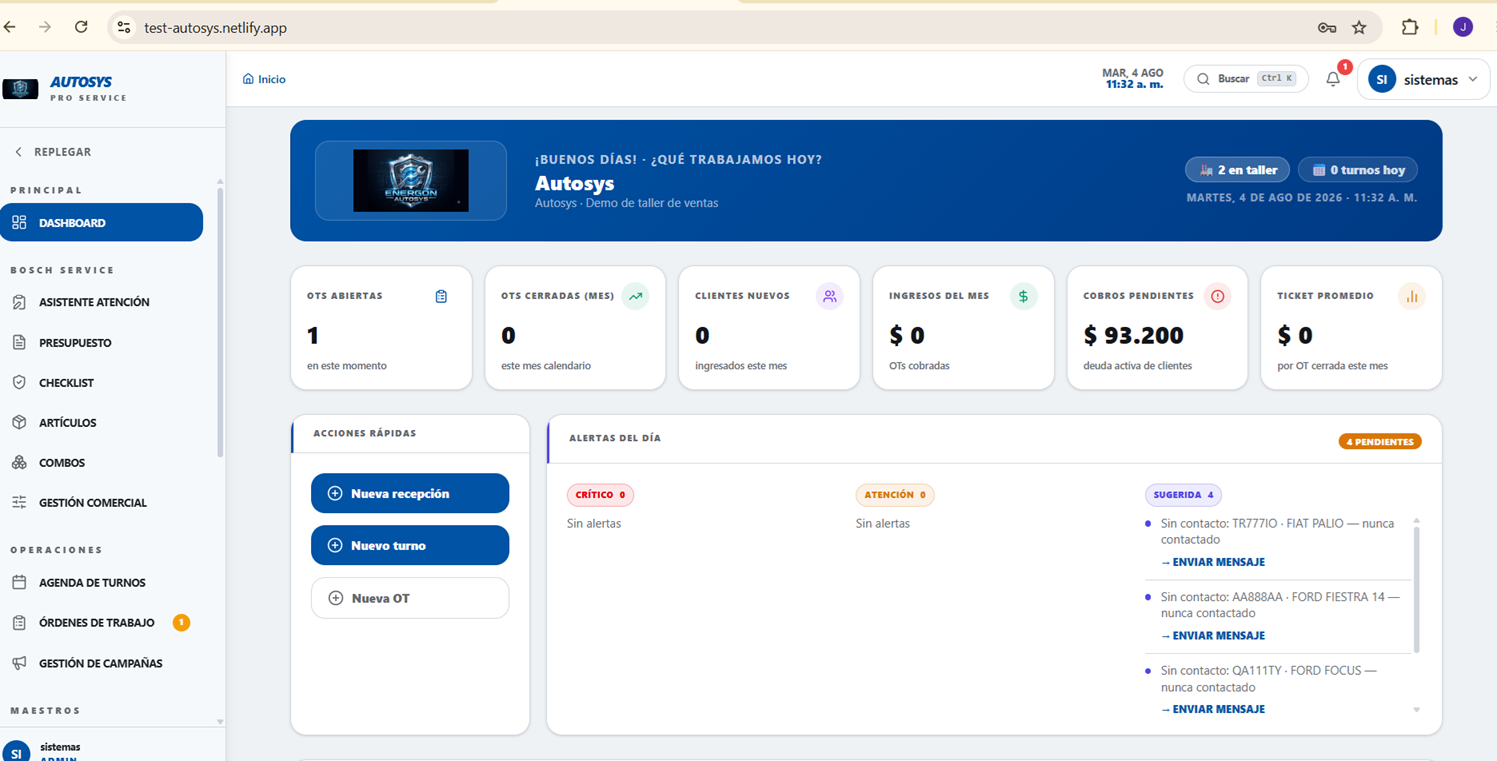1497x761 pixels.
Task: Open Dashboard in the sidebar
Action: 101,222
